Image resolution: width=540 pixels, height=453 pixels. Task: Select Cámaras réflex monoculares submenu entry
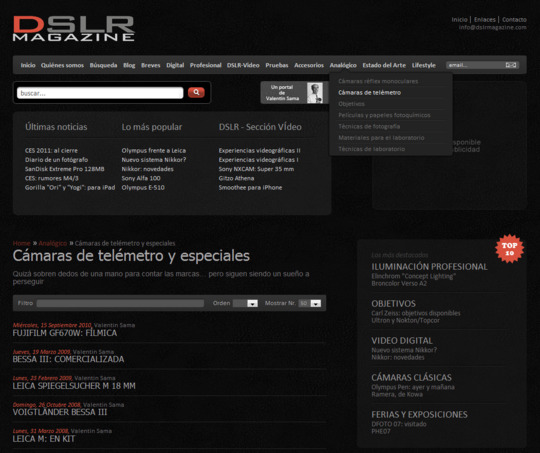pyautogui.click(x=378, y=81)
